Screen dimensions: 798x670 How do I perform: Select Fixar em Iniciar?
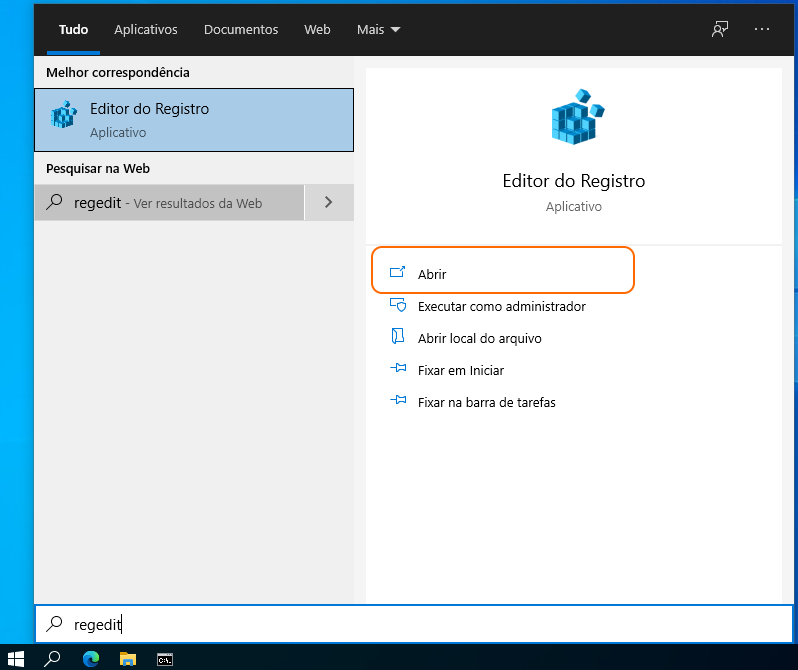pos(461,371)
